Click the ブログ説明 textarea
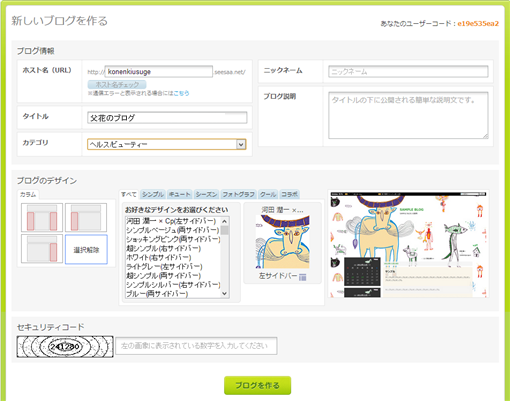The width and height of the screenshot is (510, 401). (408, 115)
